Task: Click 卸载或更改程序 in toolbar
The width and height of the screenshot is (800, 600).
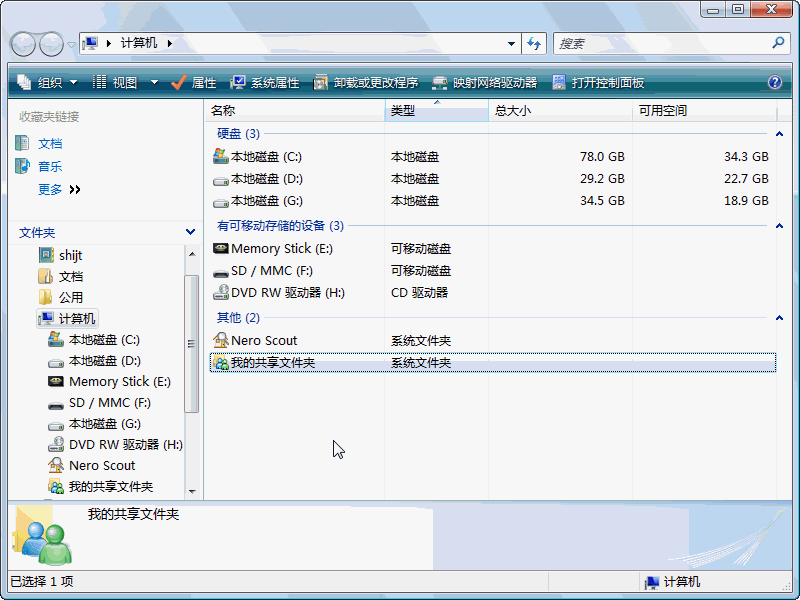Action: point(365,82)
